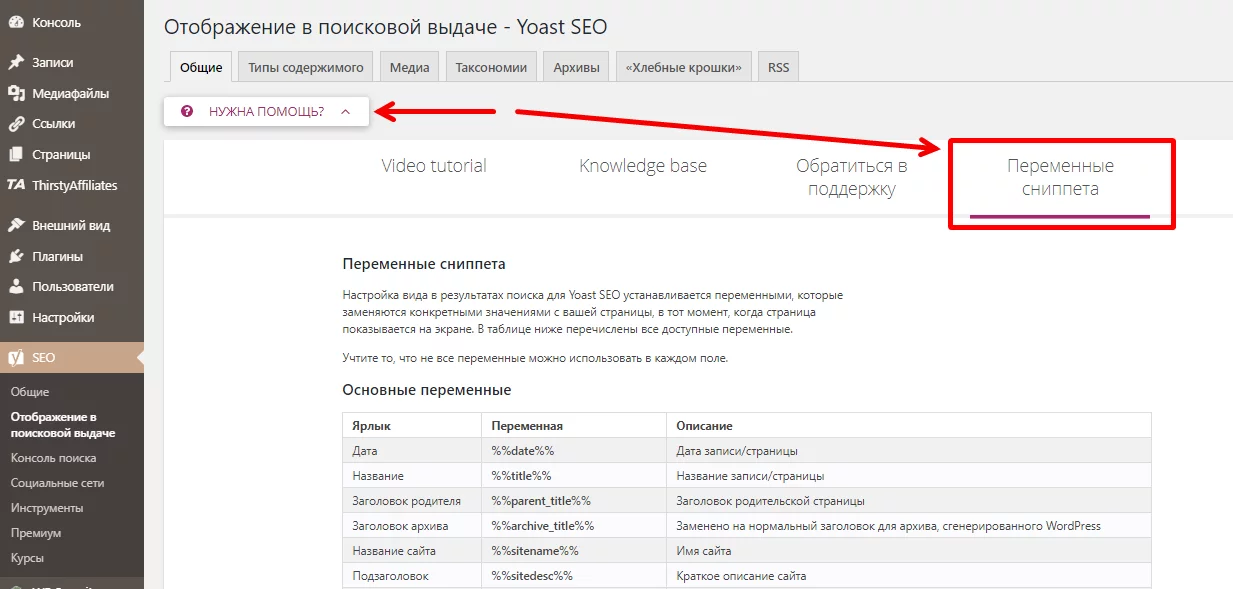Open the Консоль поиска submenu link
The height and width of the screenshot is (589, 1233).
coord(54,458)
